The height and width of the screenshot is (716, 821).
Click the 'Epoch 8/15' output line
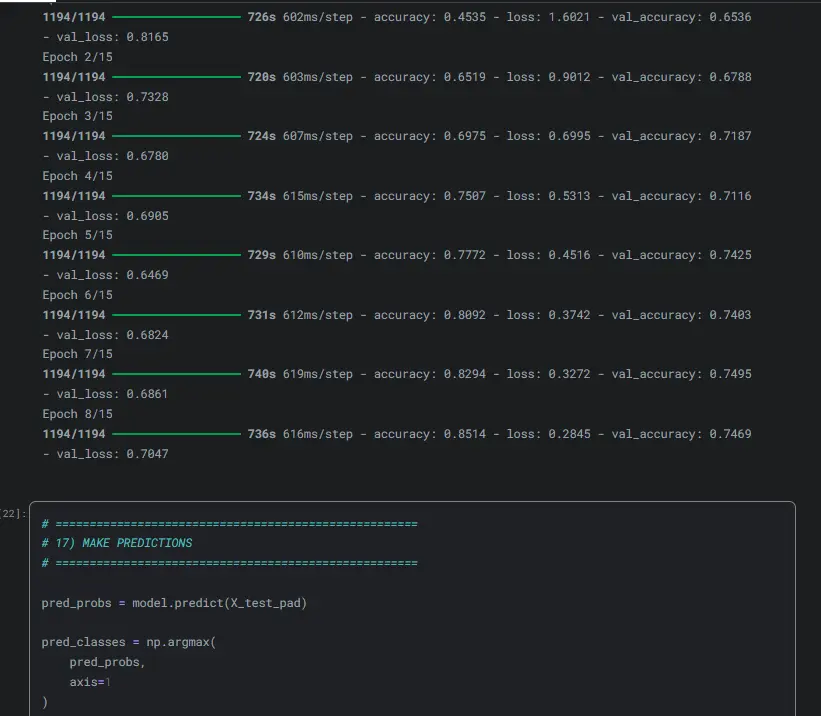(x=77, y=414)
